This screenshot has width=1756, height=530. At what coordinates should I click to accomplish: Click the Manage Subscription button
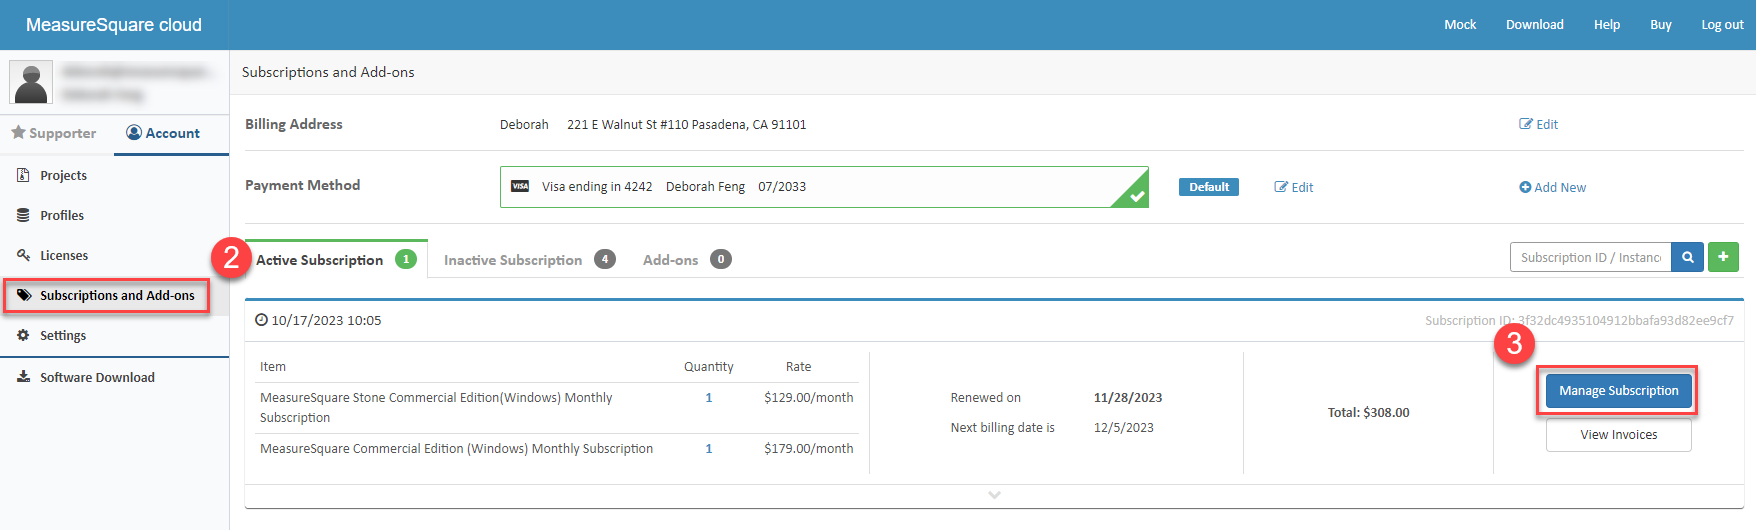pyautogui.click(x=1618, y=390)
